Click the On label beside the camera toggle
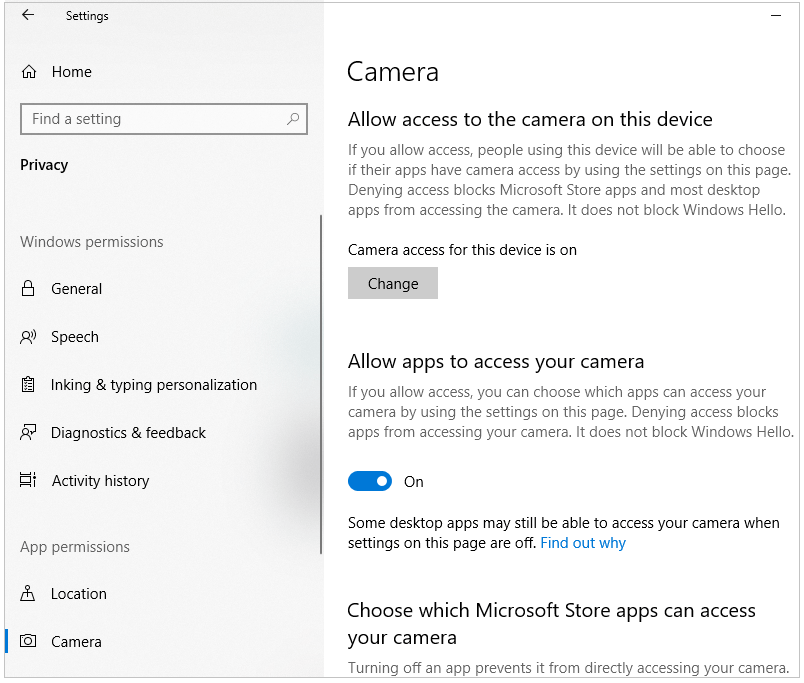The image size is (804, 683). pyautogui.click(x=413, y=481)
